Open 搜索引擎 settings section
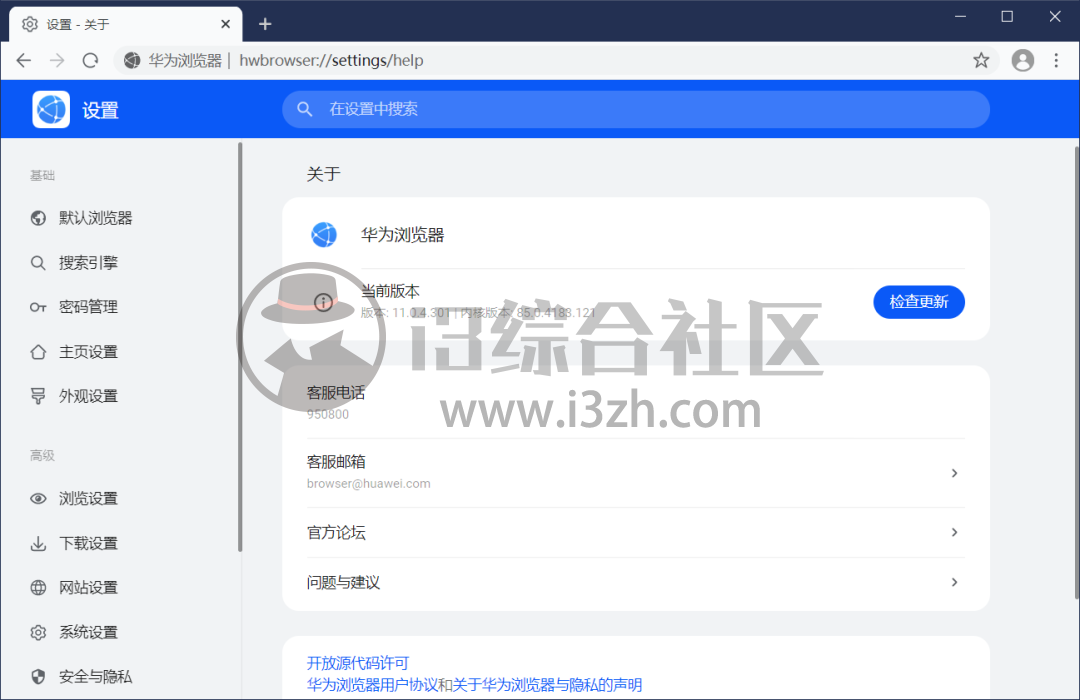This screenshot has width=1080, height=700. pos(88,262)
